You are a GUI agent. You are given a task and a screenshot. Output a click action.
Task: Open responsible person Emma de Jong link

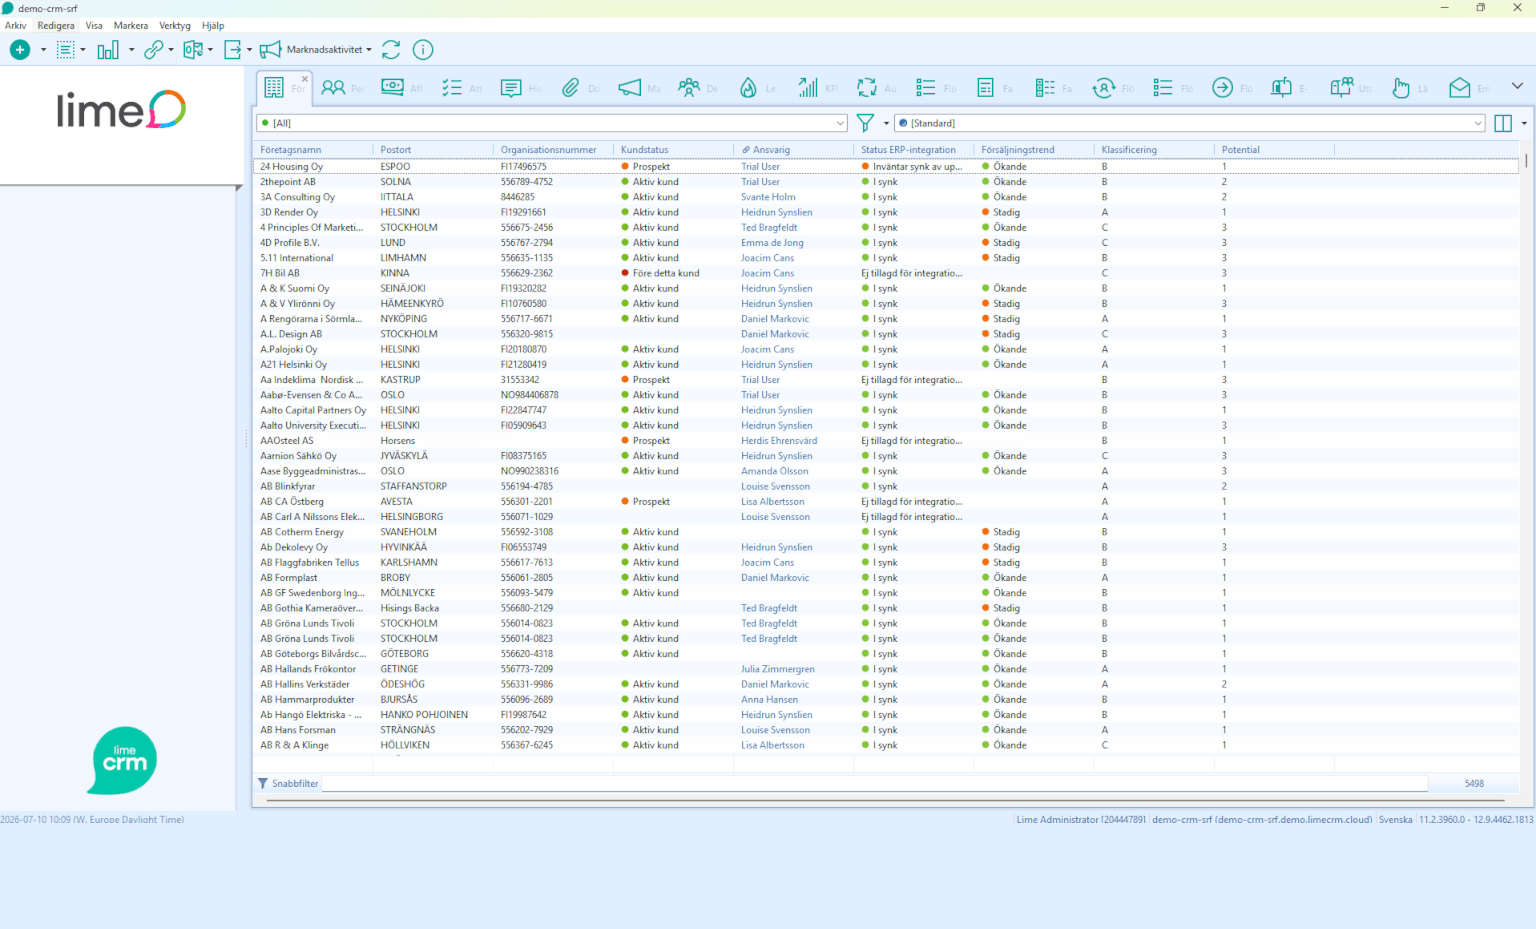pyautogui.click(x=772, y=243)
